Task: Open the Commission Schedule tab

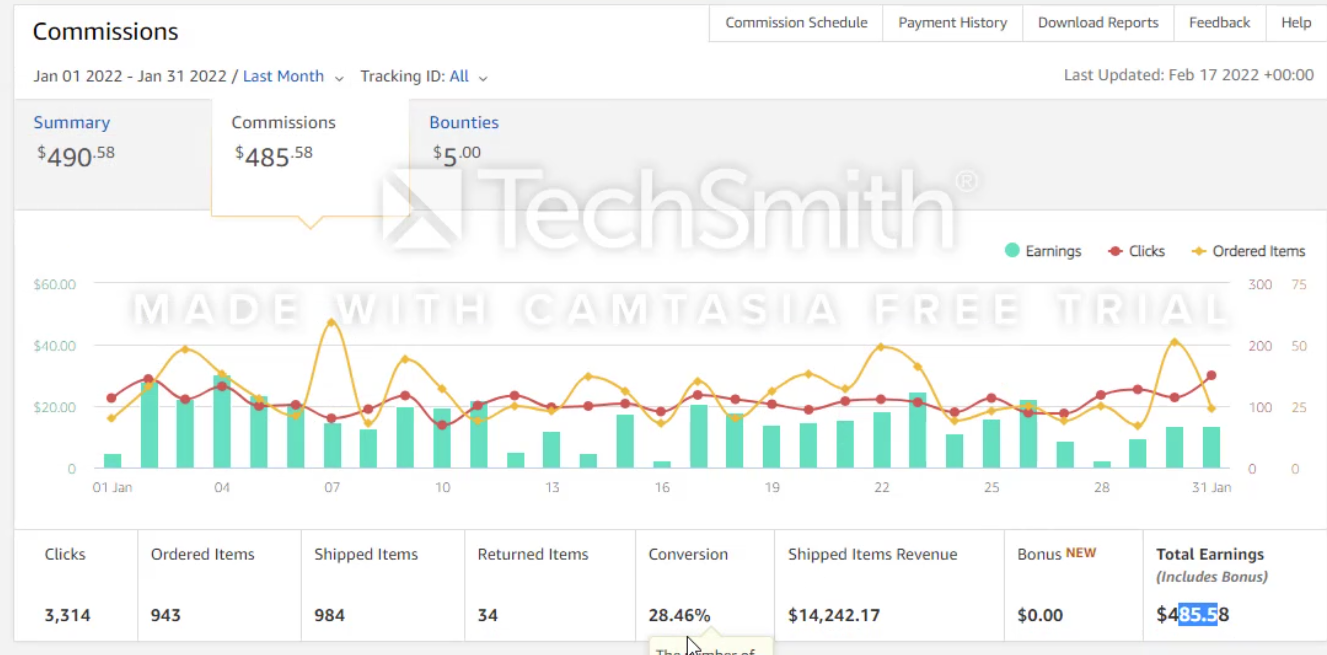Action: click(796, 23)
